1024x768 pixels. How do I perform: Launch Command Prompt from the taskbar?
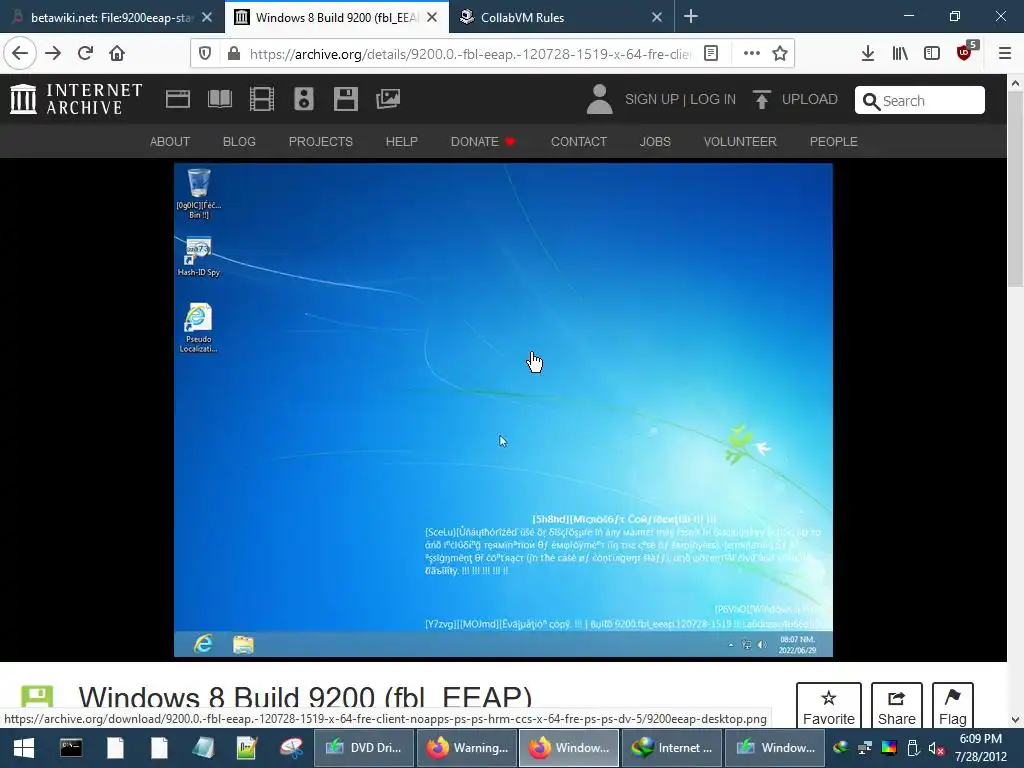pos(71,748)
